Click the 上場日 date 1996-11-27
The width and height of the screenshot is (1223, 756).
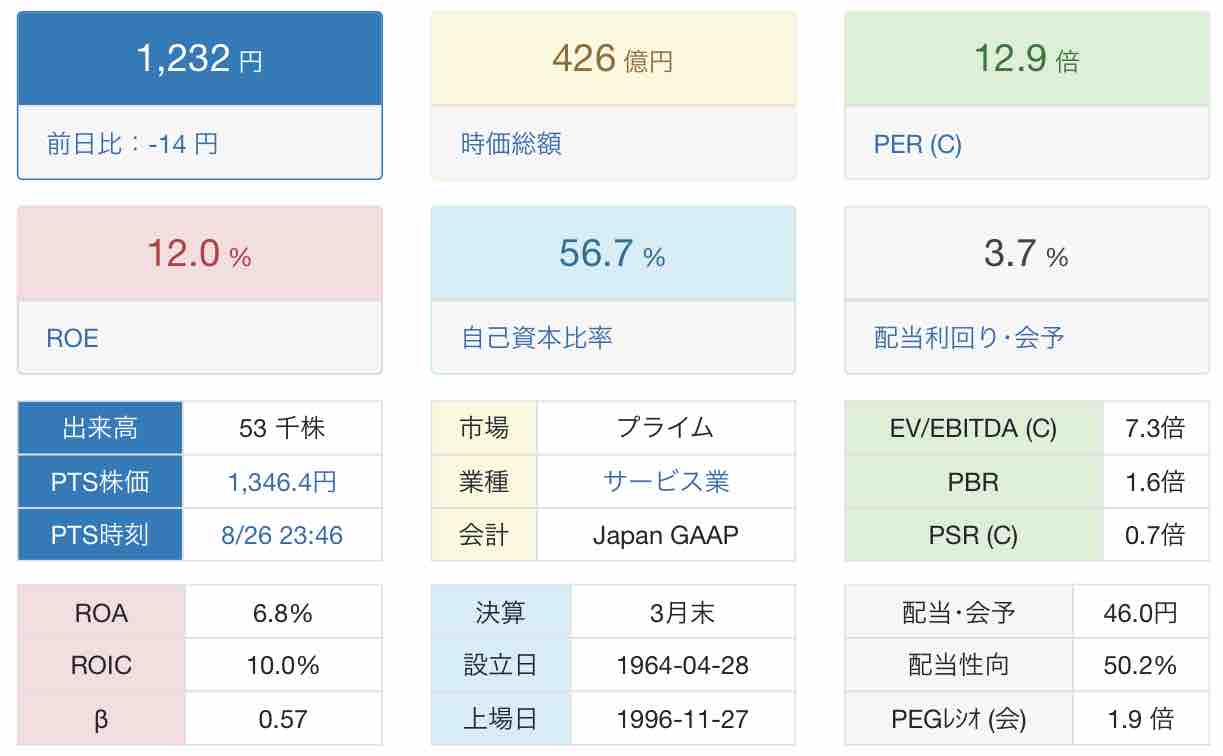coord(683,718)
